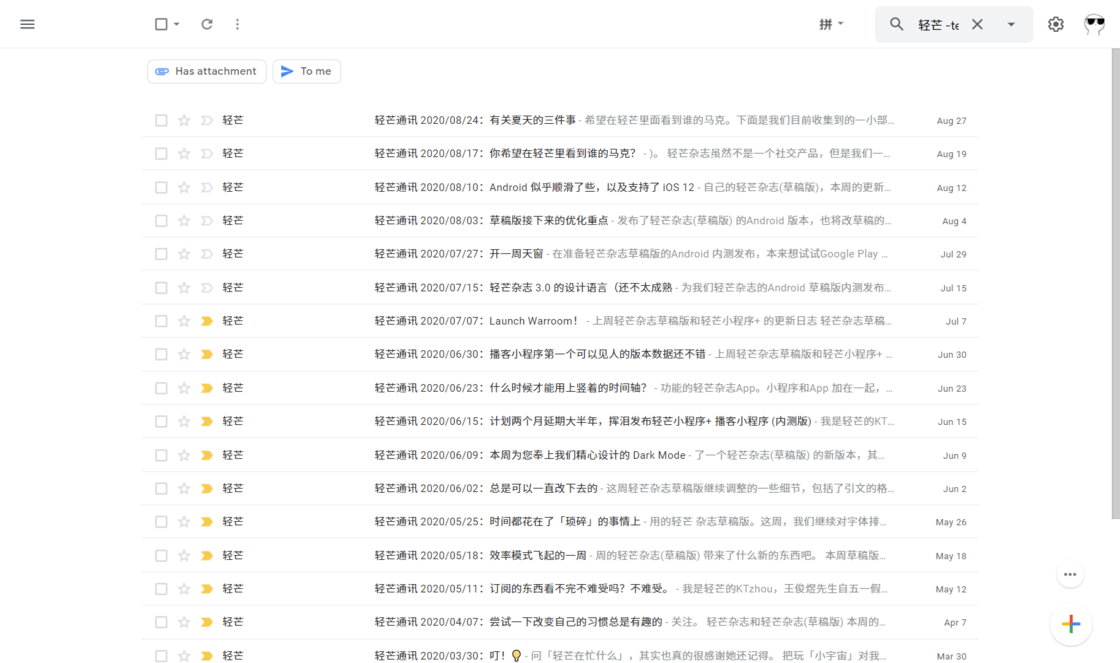1120x663 pixels.
Task: Open email 开一周天窗
Action: (560, 254)
